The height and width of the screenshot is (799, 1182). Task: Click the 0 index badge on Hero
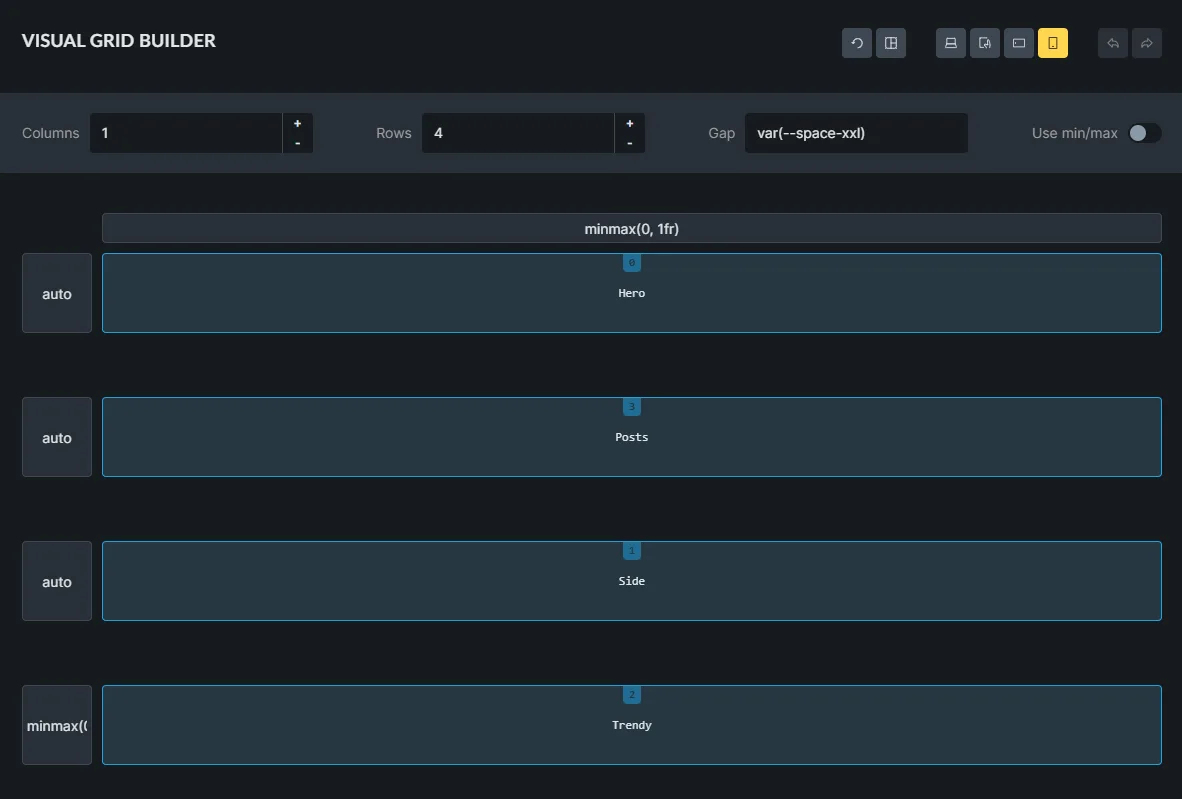(632, 262)
